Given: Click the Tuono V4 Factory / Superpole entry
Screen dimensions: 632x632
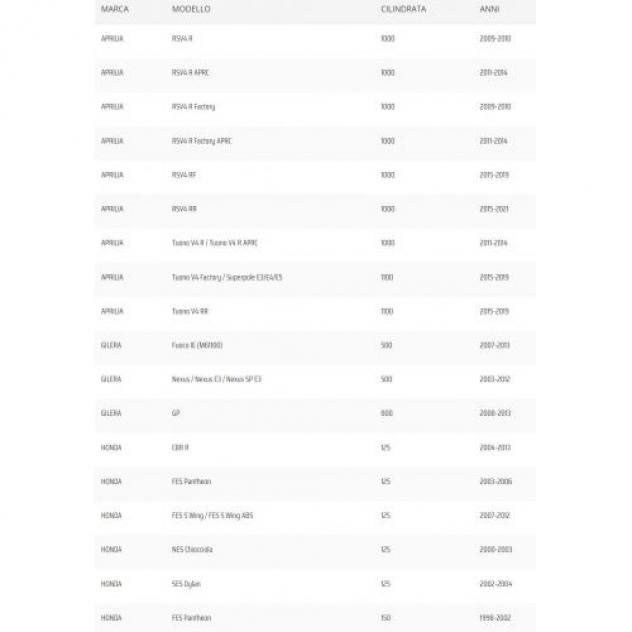Looking at the screenshot, I should [x=227, y=277].
